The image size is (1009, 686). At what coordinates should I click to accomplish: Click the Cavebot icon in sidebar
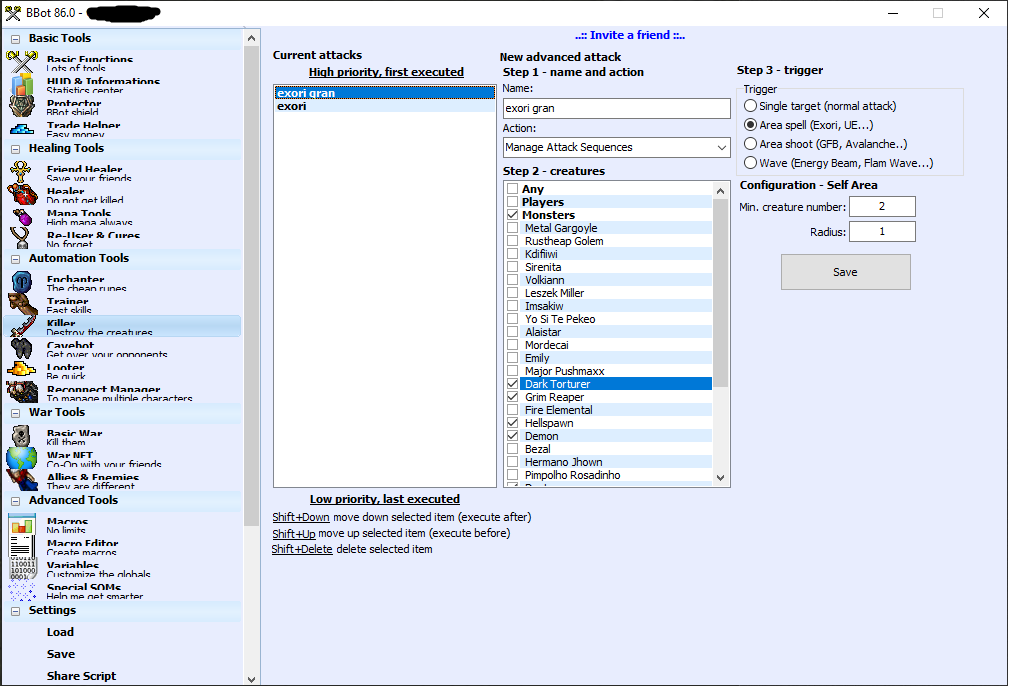22,349
